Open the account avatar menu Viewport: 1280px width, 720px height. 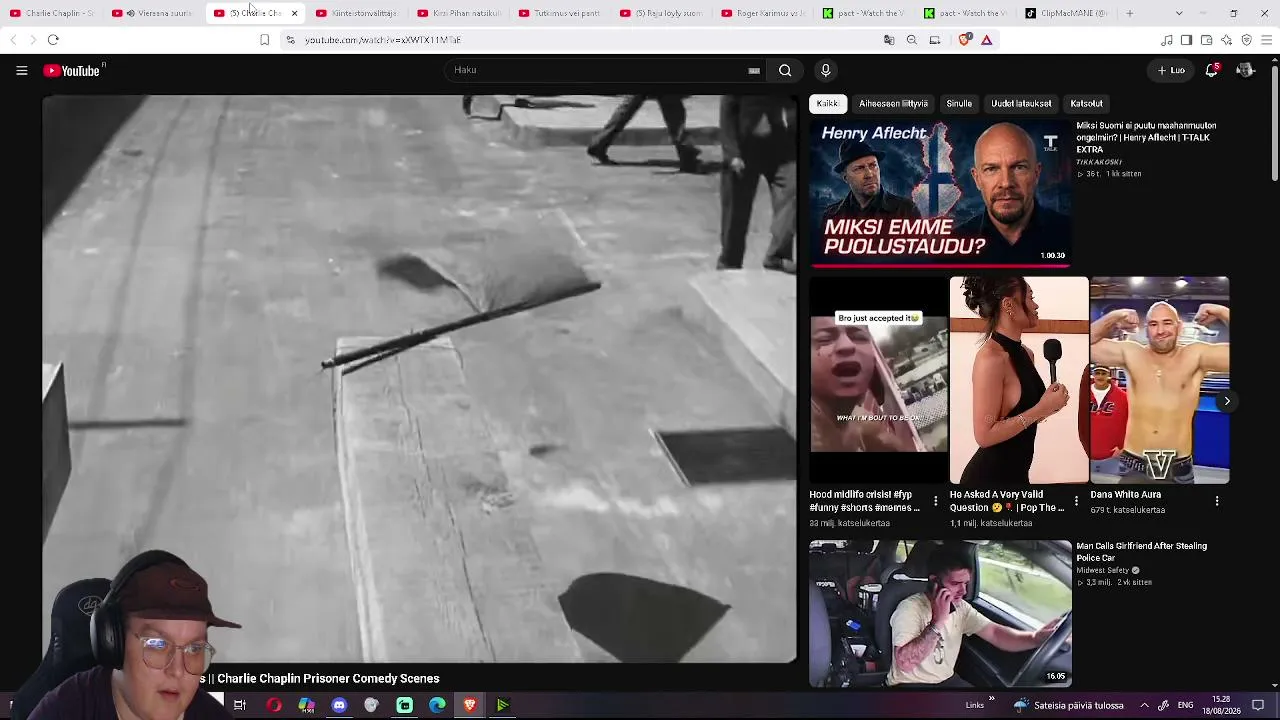[1245, 70]
